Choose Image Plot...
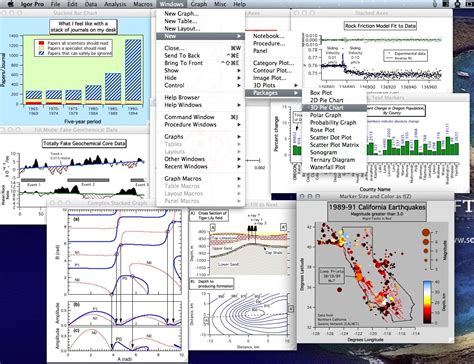This screenshot has height=364, width=474. tap(273, 78)
